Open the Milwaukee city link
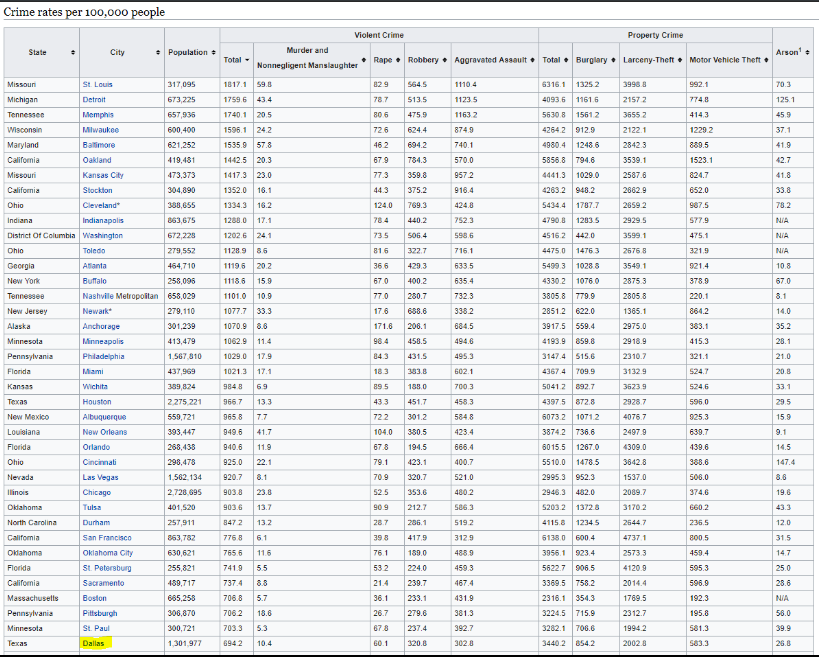The image size is (819, 657). click(x=101, y=130)
